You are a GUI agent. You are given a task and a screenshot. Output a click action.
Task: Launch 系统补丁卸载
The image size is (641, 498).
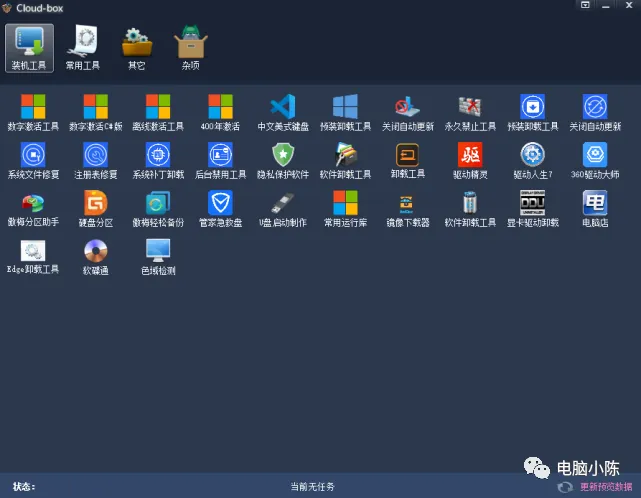point(158,161)
